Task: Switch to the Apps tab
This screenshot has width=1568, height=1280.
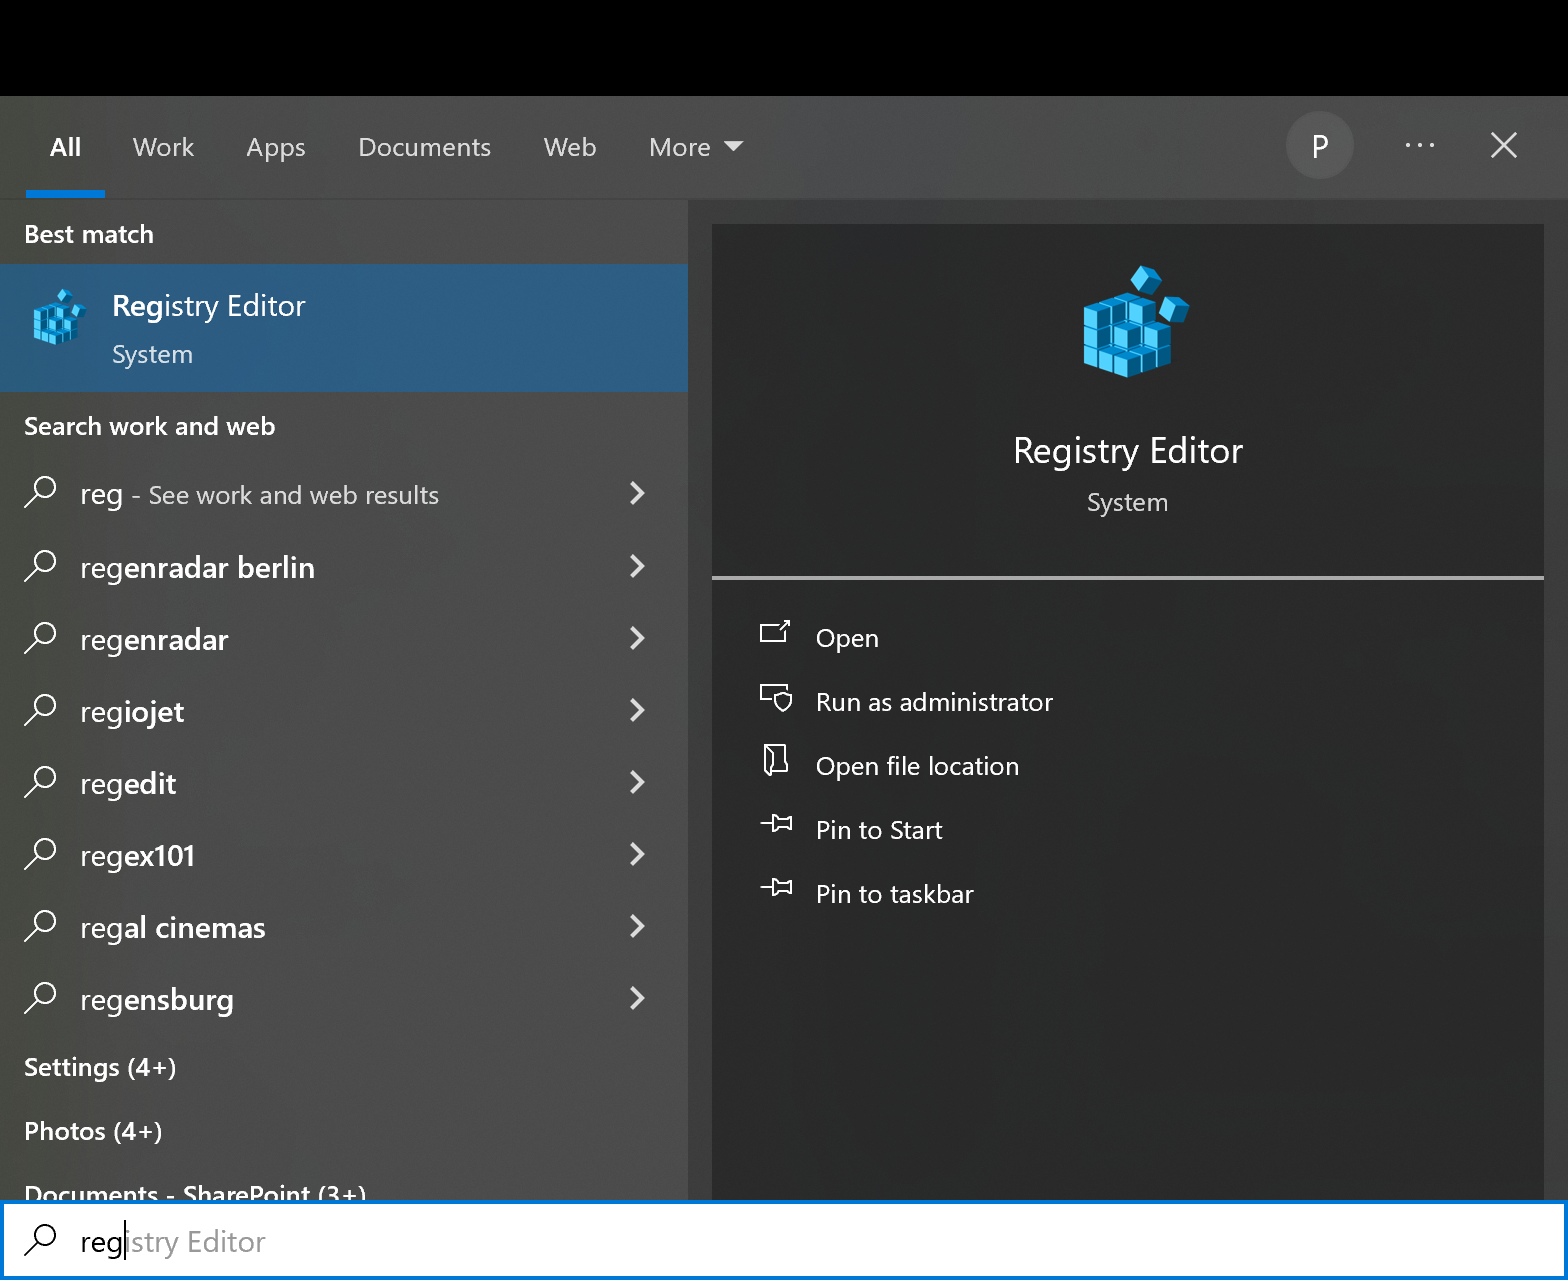Action: point(276,147)
